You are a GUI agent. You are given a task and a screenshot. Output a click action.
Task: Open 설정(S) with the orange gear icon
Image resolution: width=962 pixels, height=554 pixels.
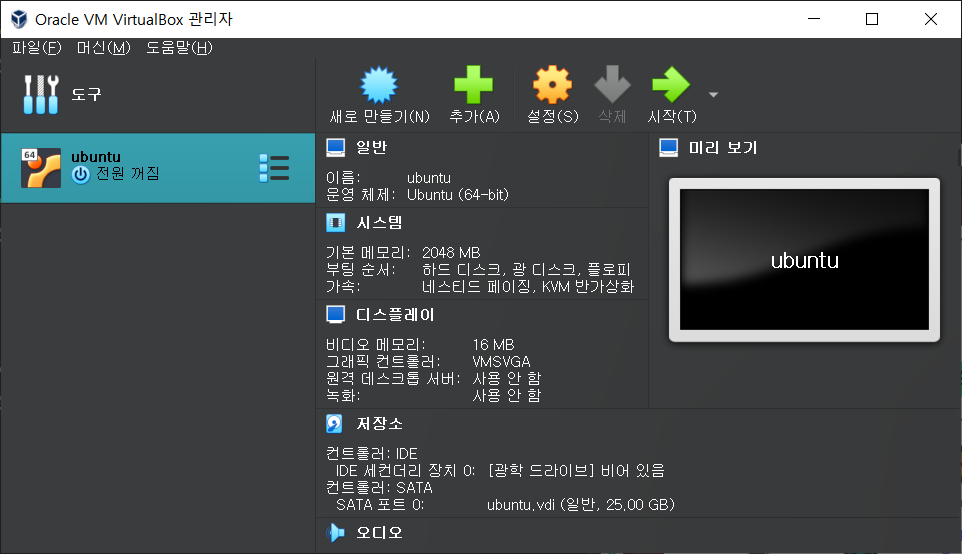point(552,85)
